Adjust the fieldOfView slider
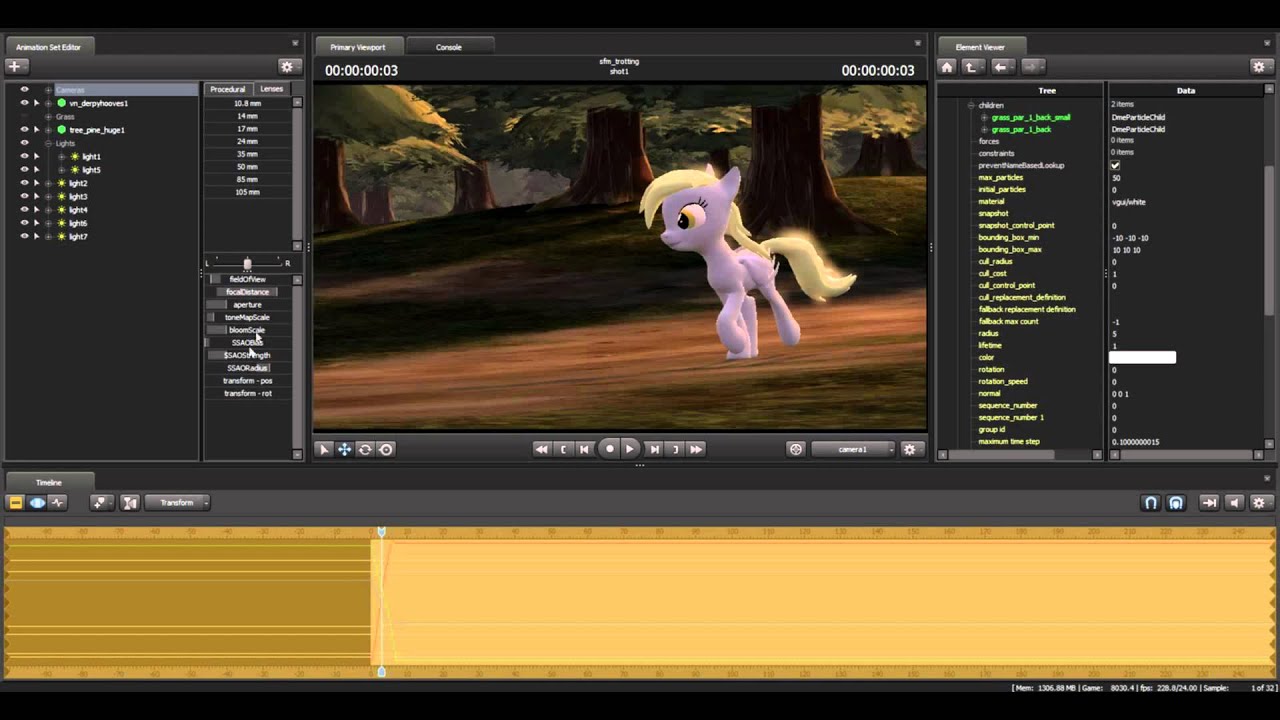 [248, 279]
